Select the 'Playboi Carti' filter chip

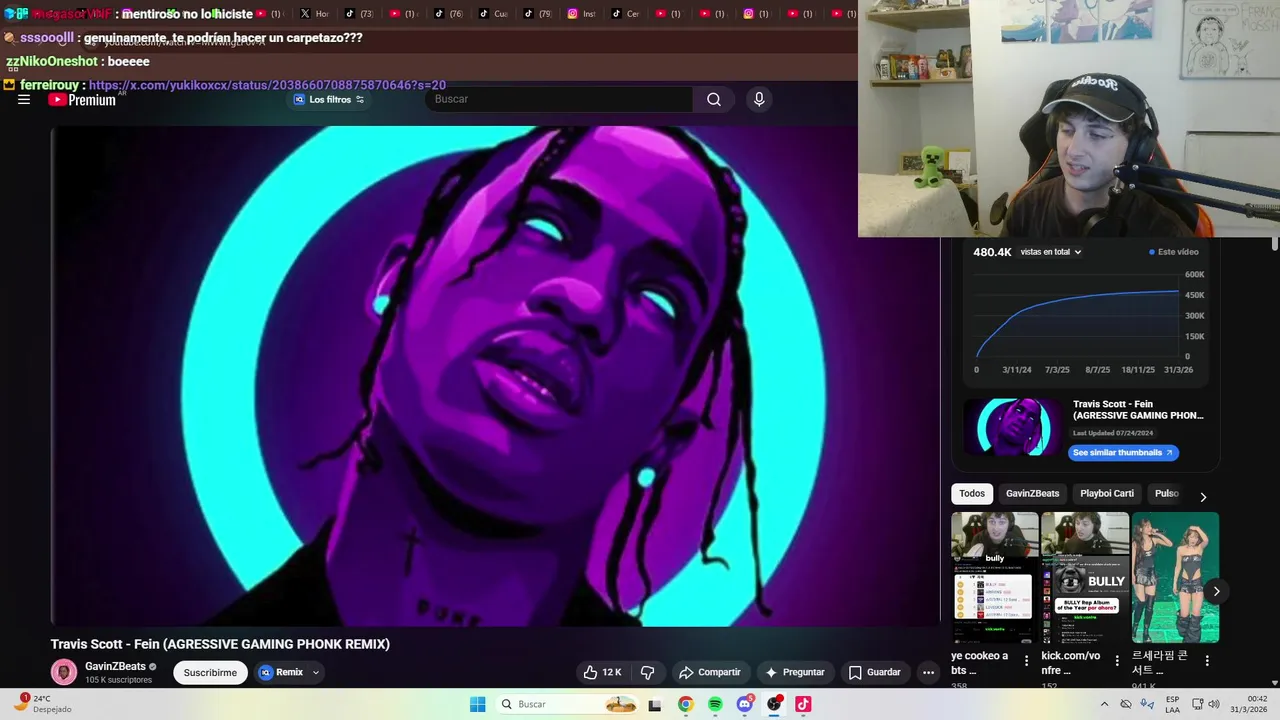(1107, 493)
